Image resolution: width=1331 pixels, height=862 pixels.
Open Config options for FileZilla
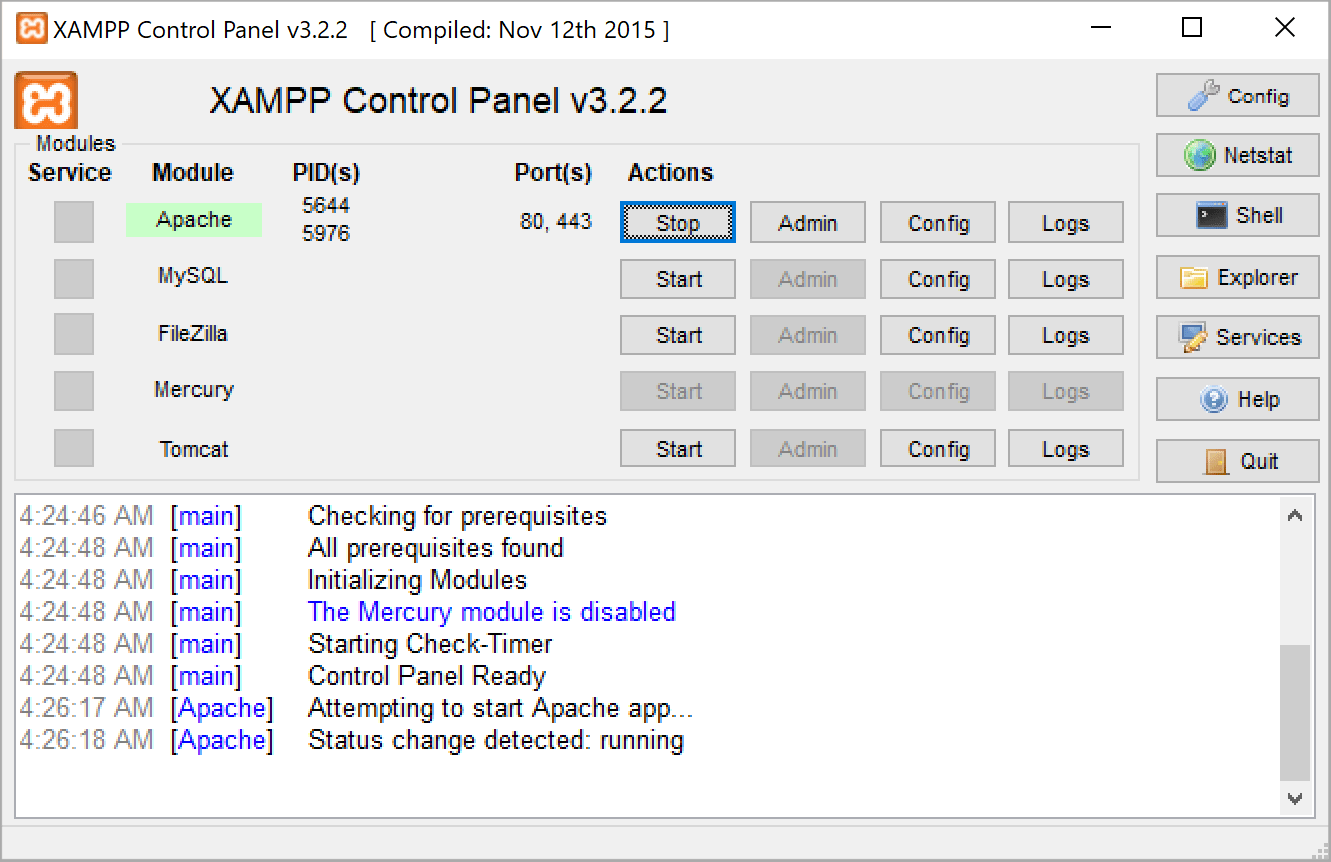click(x=938, y=335)
